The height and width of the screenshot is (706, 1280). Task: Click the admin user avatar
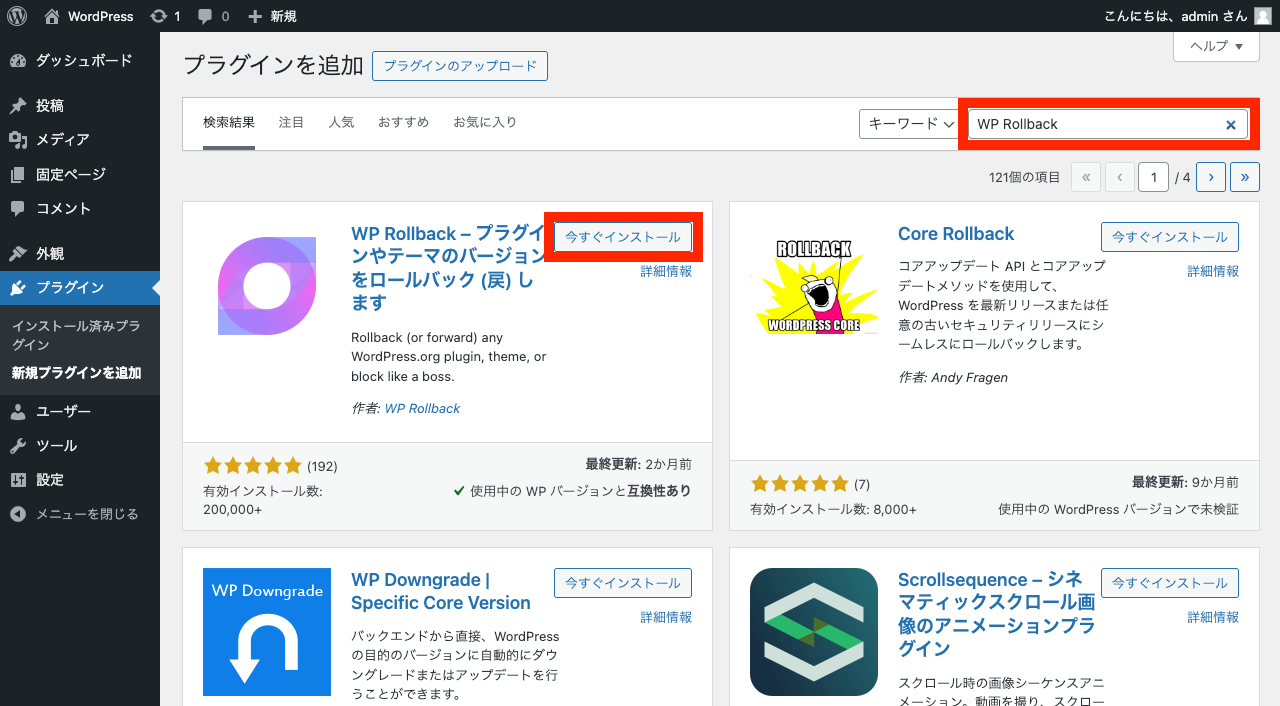(1263, 16)
